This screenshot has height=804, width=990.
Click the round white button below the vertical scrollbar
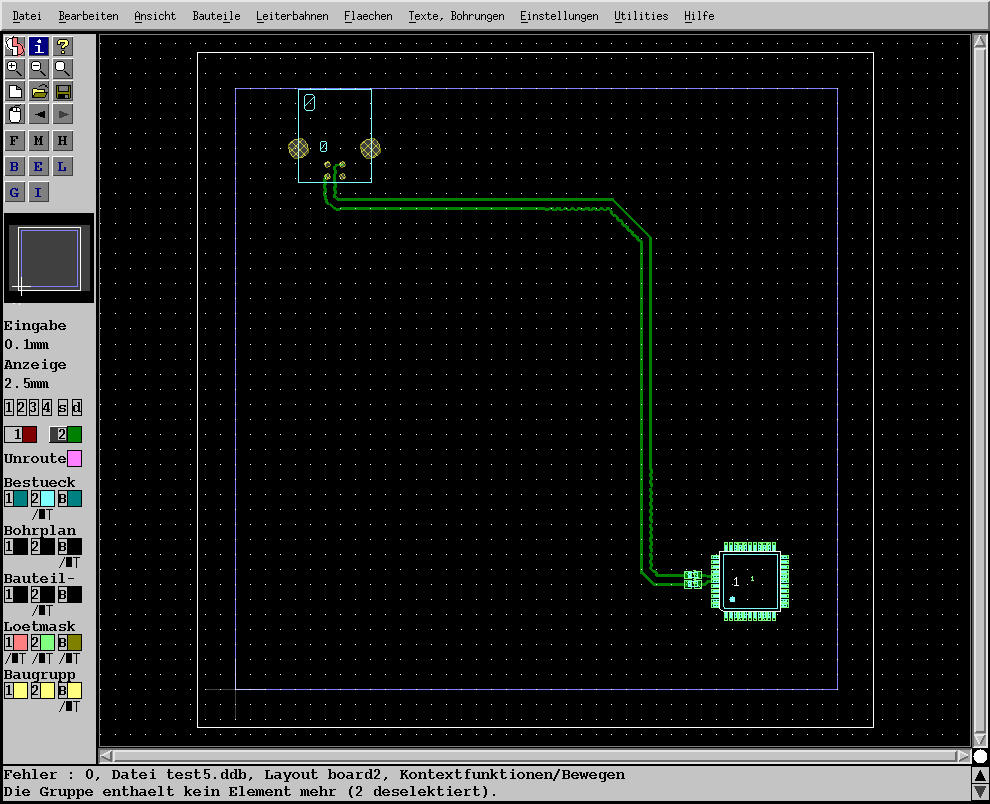pyautogui.click(x=981, y=756)
